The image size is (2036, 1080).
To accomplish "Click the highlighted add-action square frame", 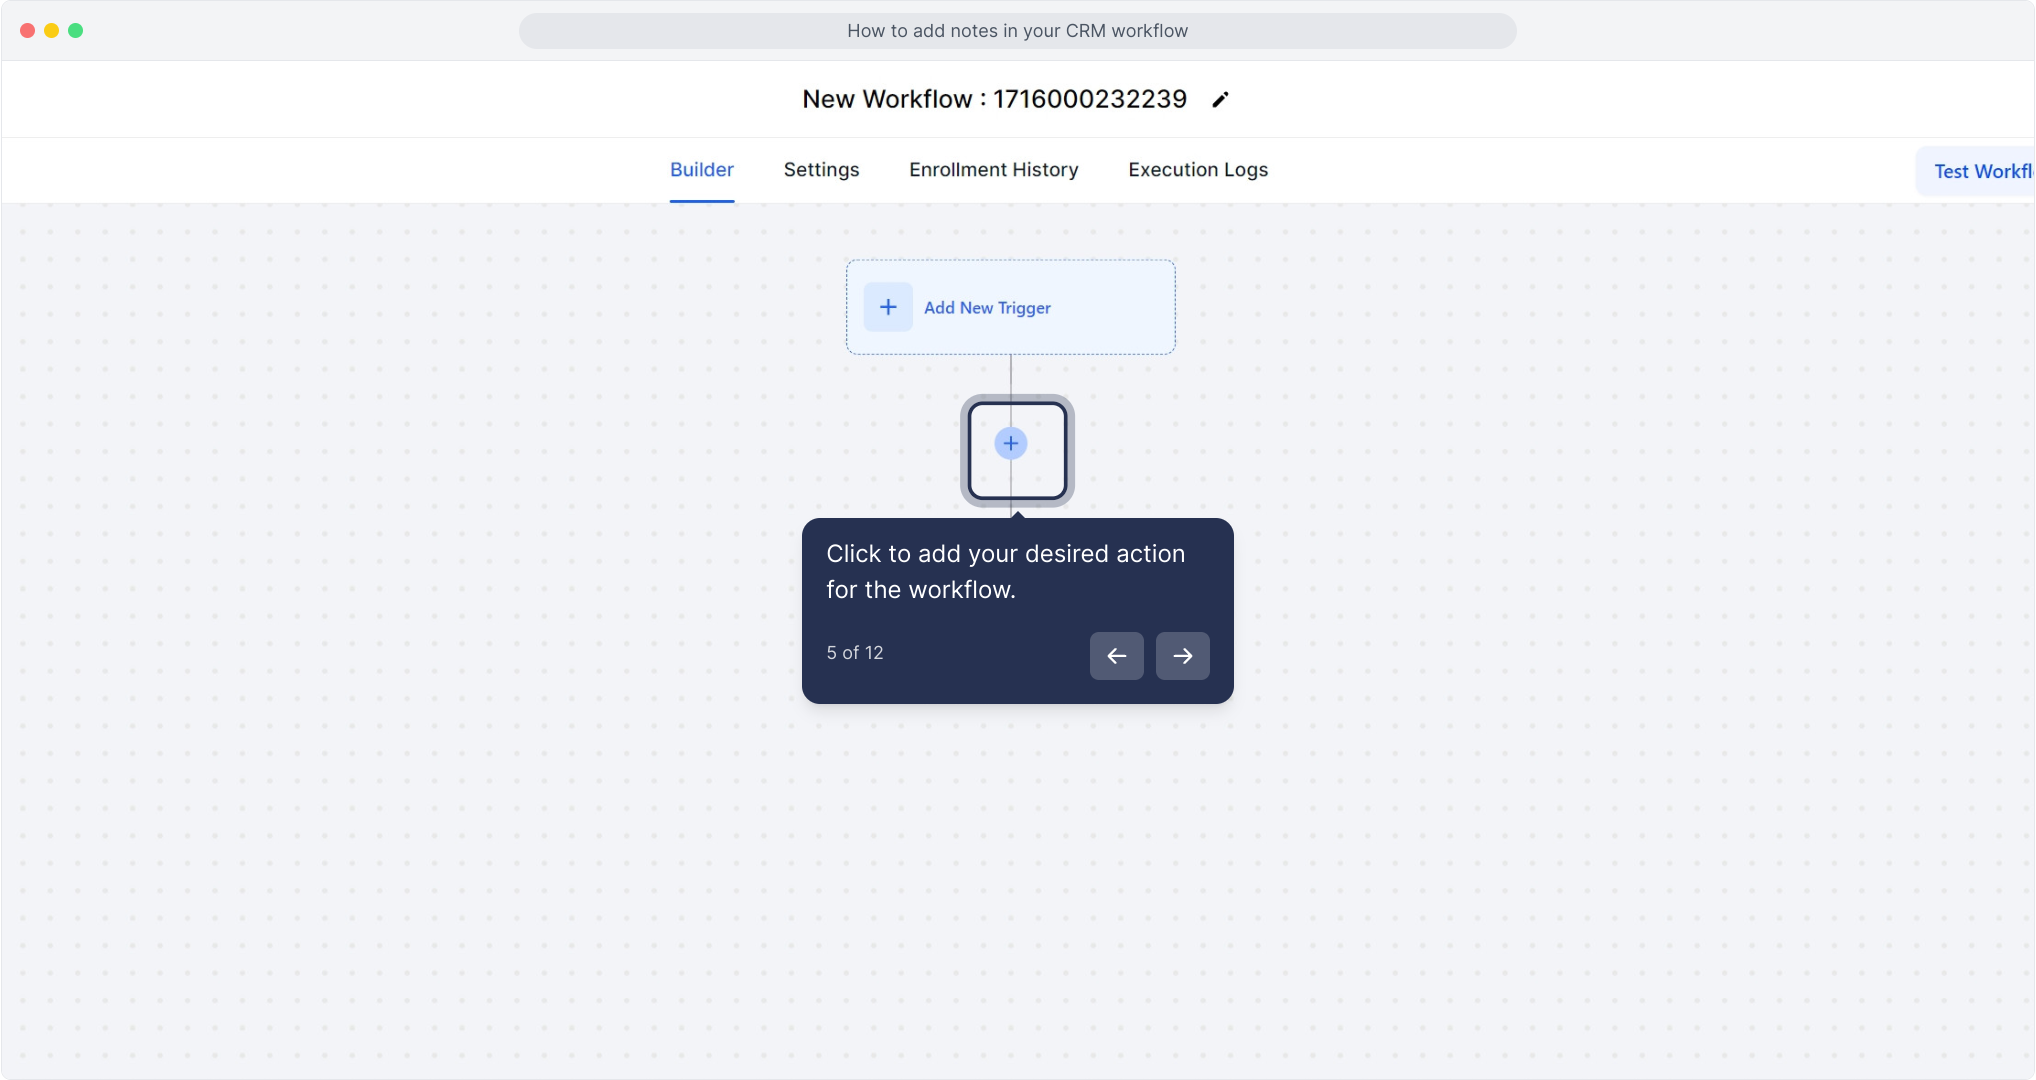I will (x=1018, y=451).
